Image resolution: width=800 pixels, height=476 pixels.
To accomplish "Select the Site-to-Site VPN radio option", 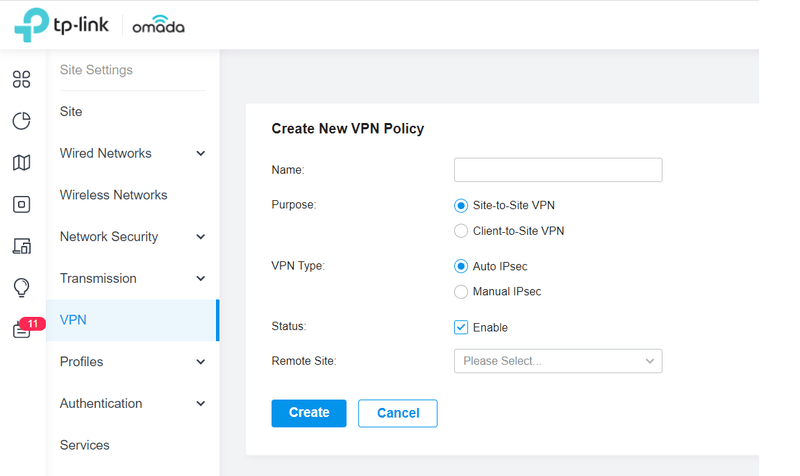I will pyautogui.click(x=461, y=206).
